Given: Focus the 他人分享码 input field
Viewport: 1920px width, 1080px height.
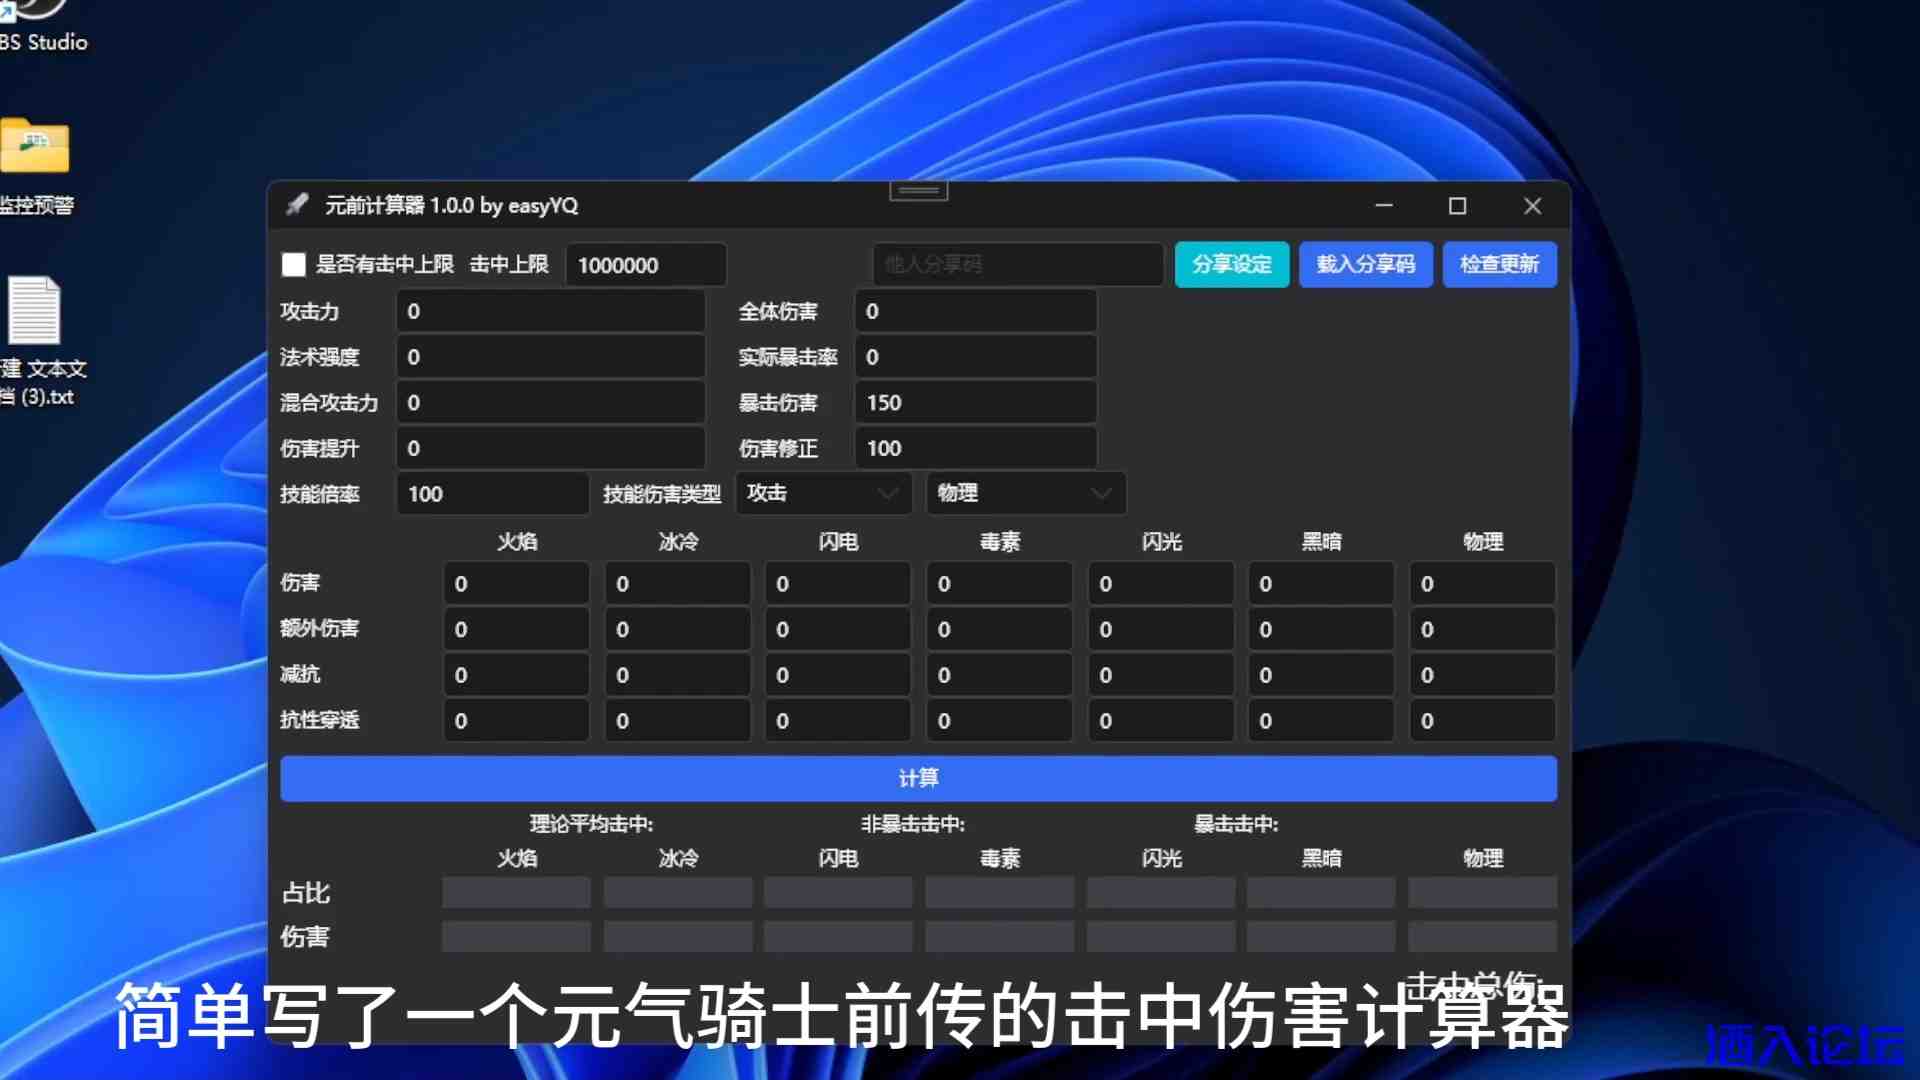Looking at the screenshot, I should (1017, 265).
